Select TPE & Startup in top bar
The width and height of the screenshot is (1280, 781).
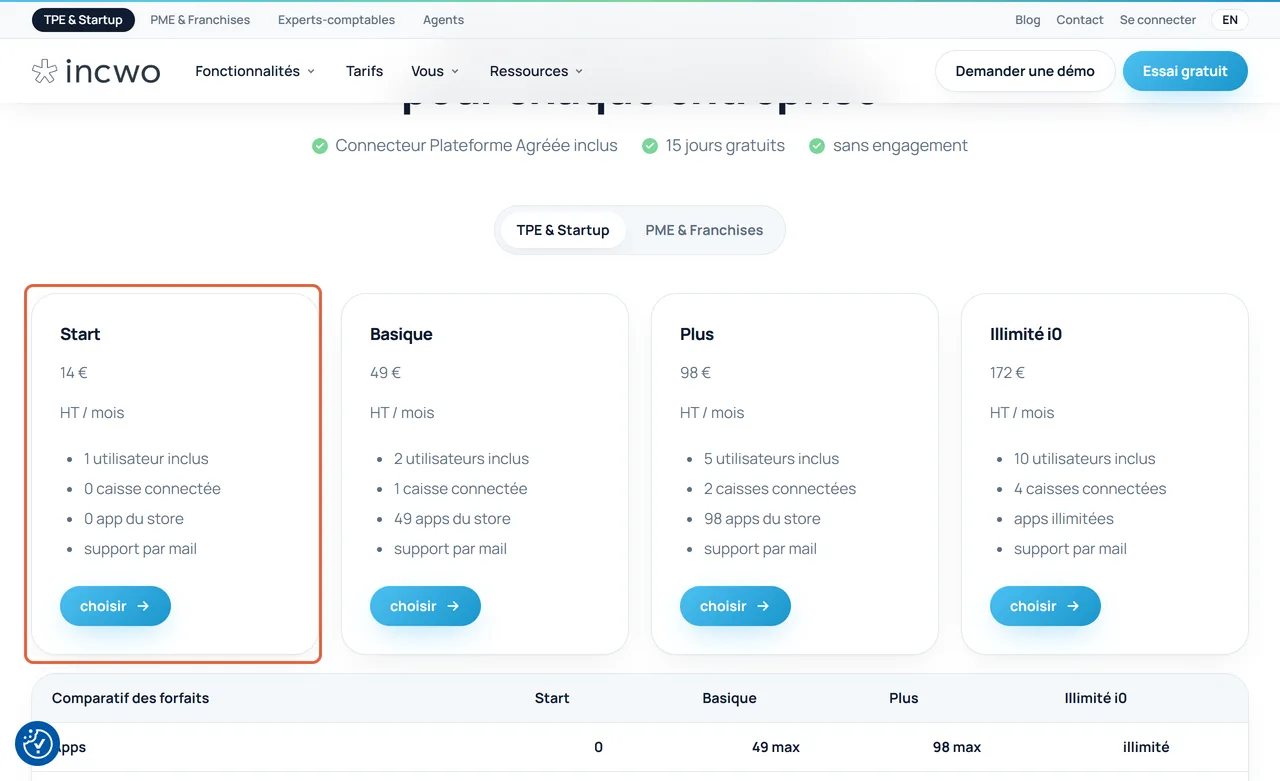[x=83, y=20]
